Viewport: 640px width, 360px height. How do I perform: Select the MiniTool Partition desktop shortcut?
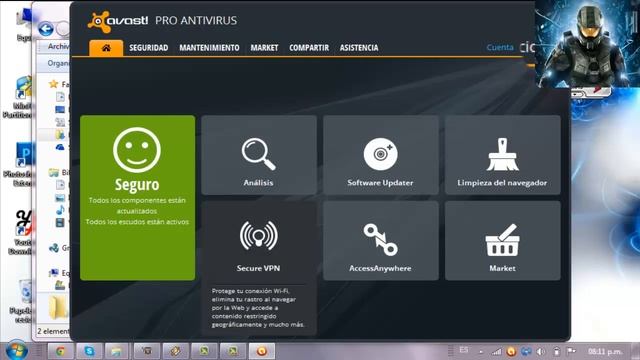pos(19,98)
